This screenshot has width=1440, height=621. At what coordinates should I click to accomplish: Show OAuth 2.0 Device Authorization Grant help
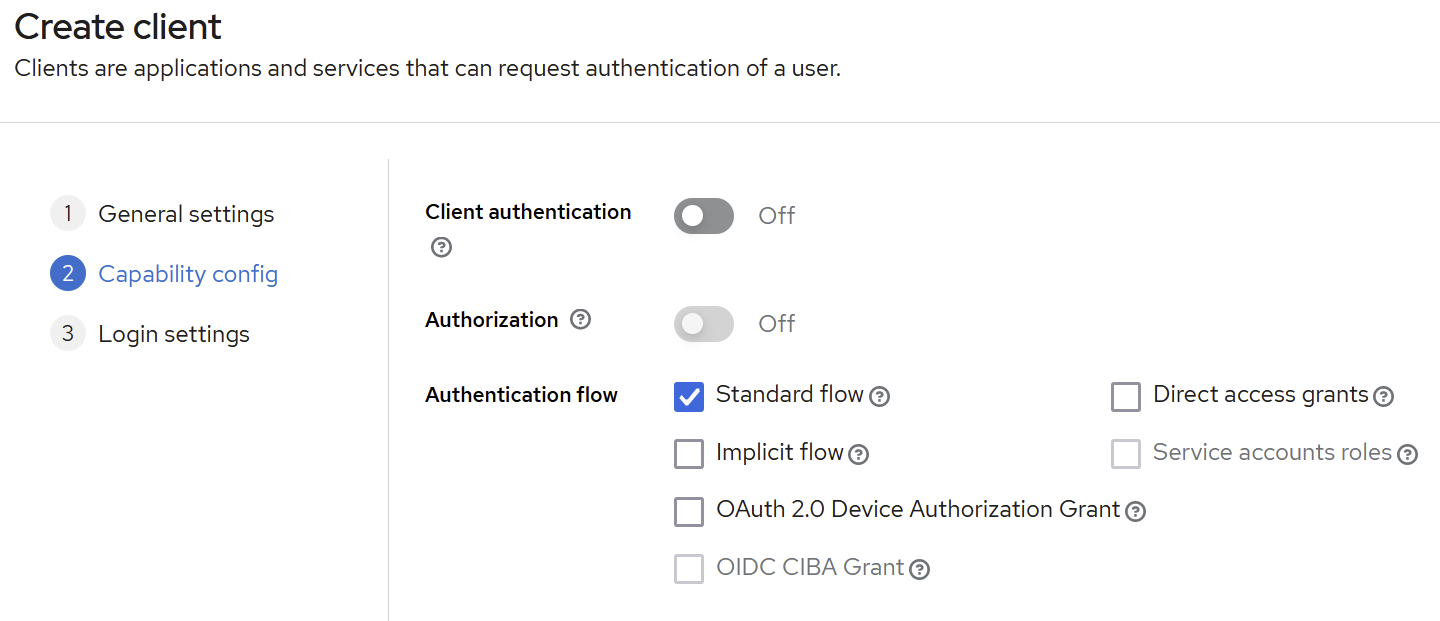(1135, 512)
